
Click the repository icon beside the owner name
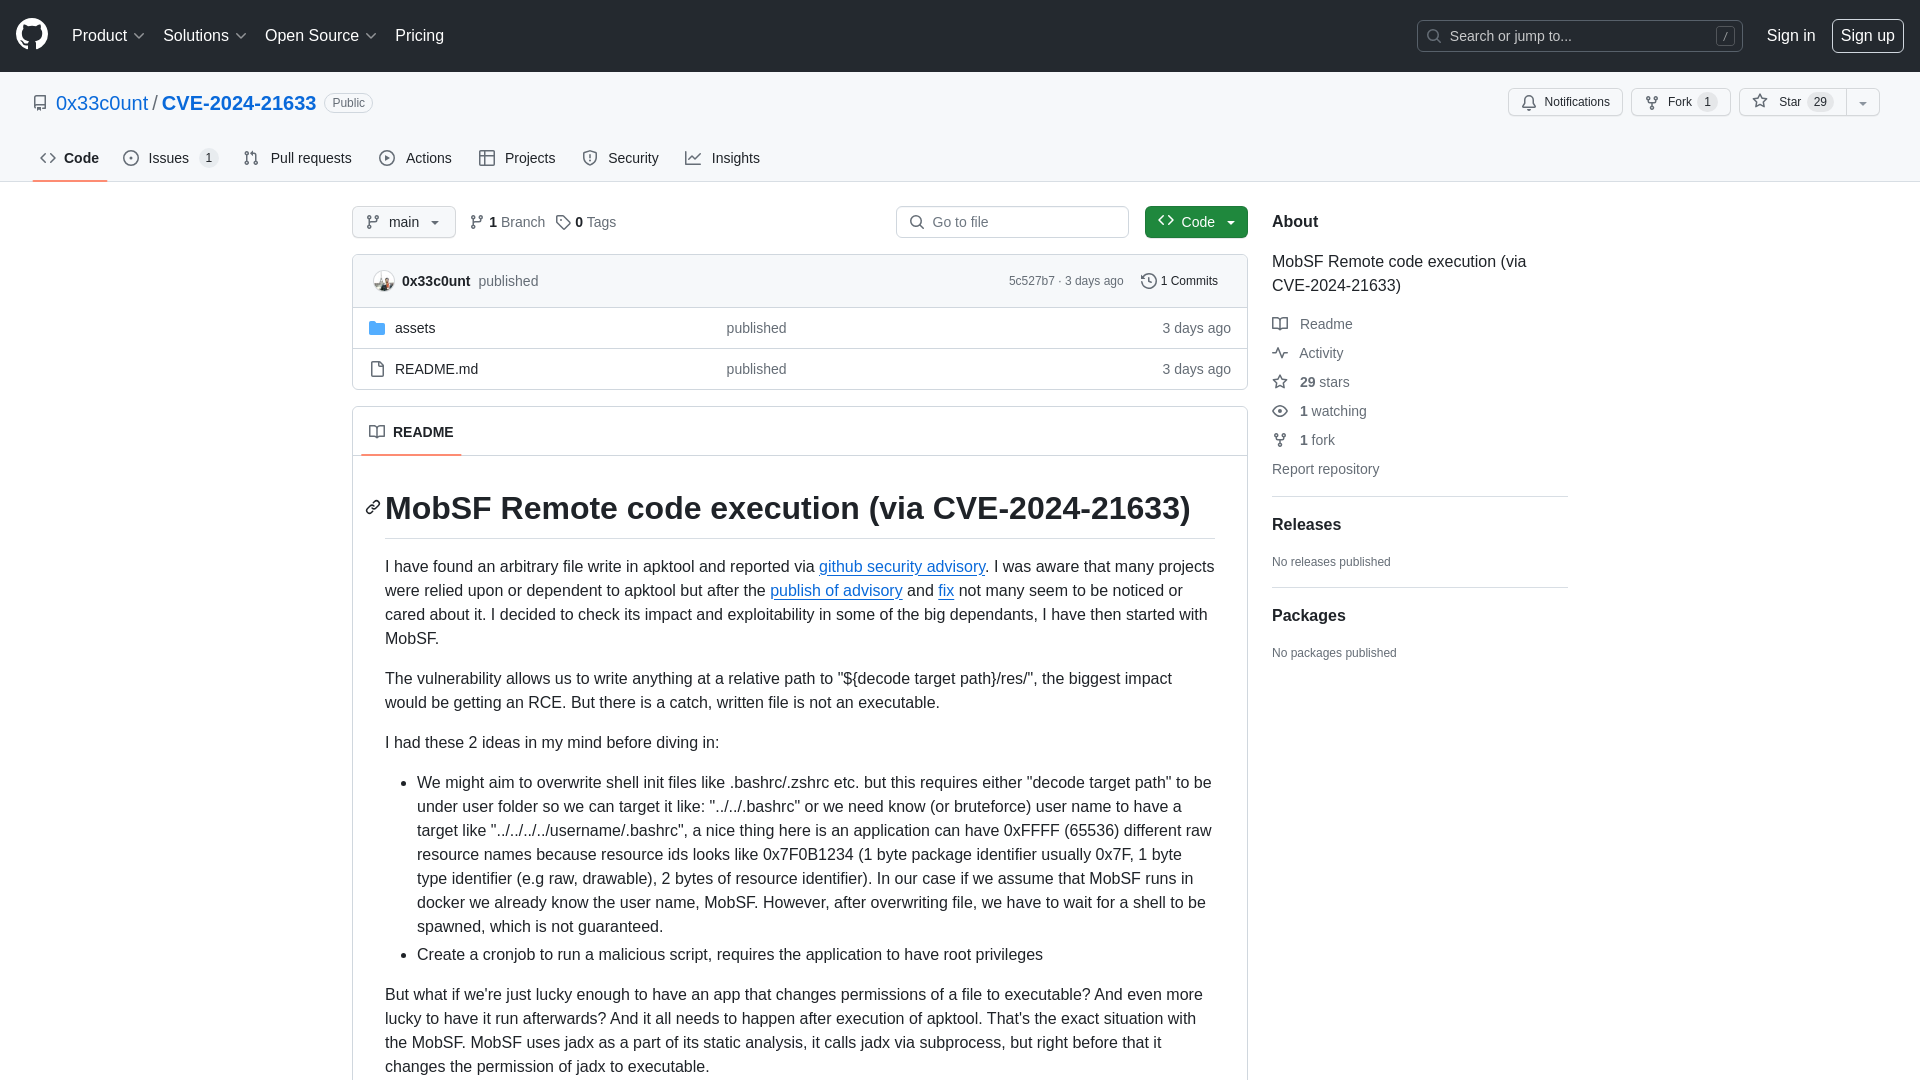click(40, 103)
